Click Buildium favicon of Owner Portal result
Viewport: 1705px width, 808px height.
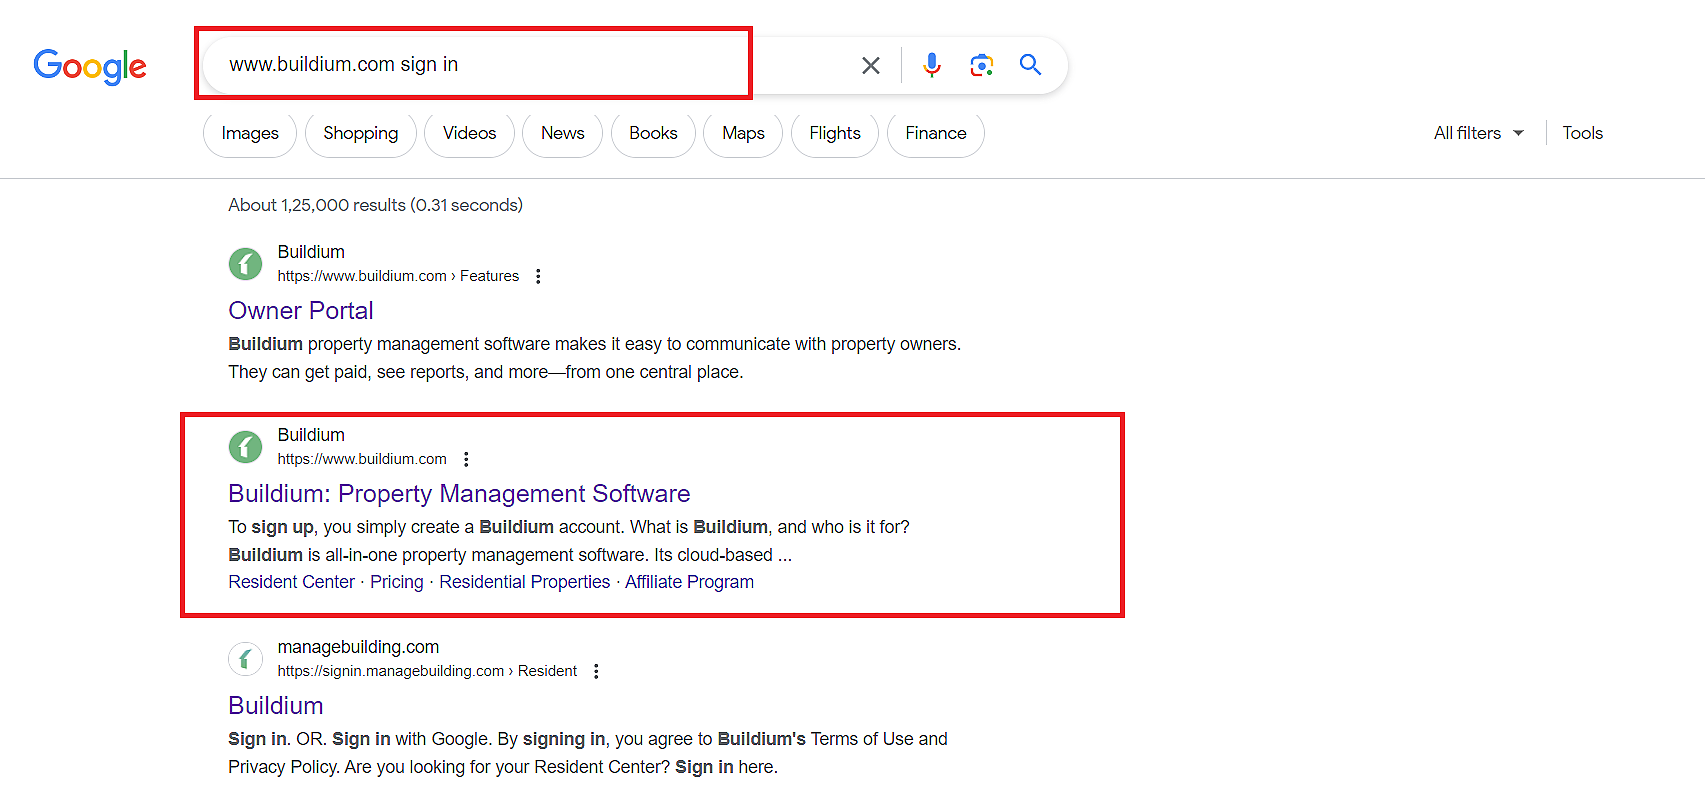(x=245, y=264)
